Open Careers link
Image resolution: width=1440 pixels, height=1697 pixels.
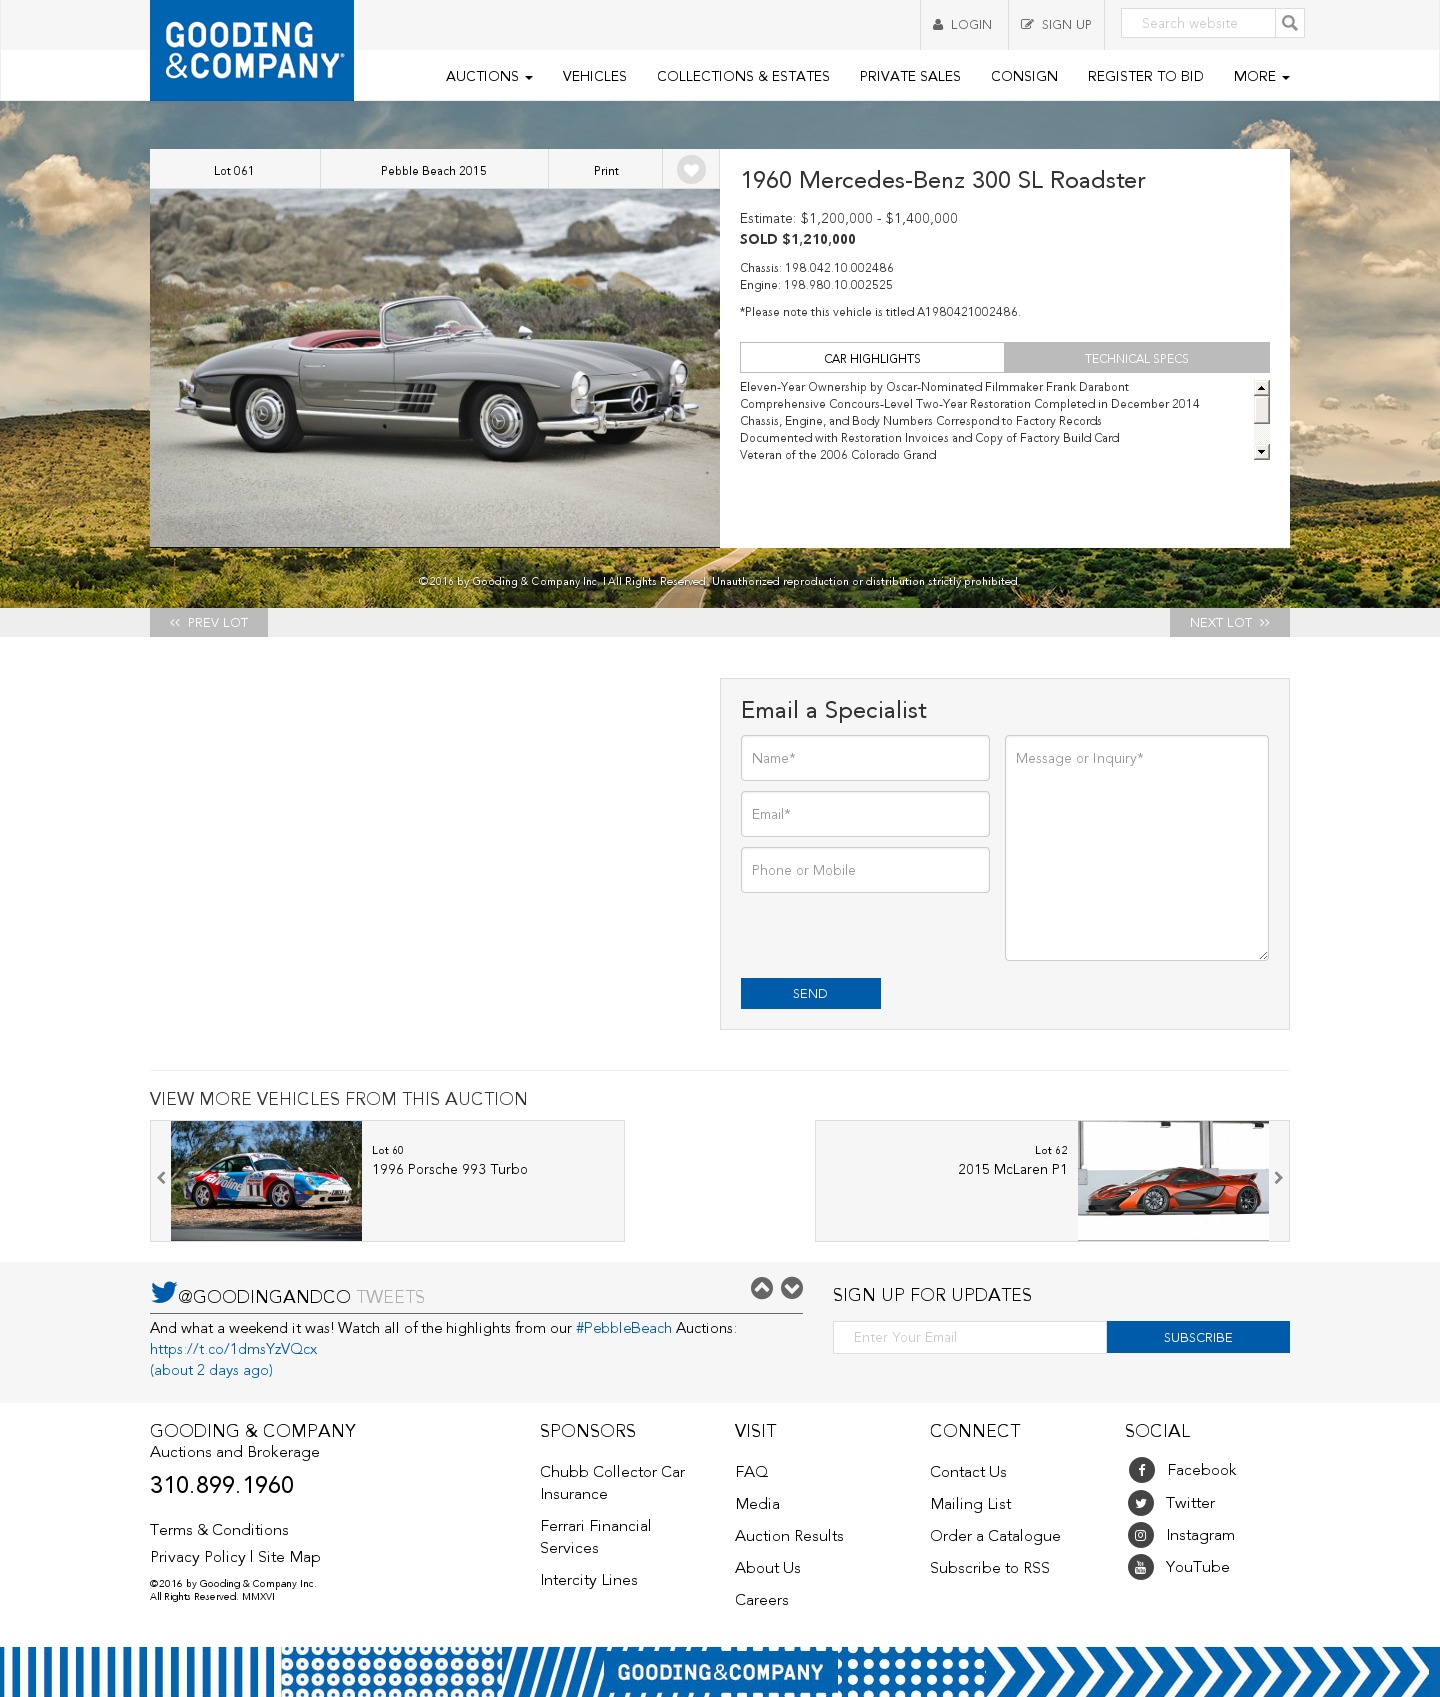point(762,1600)
